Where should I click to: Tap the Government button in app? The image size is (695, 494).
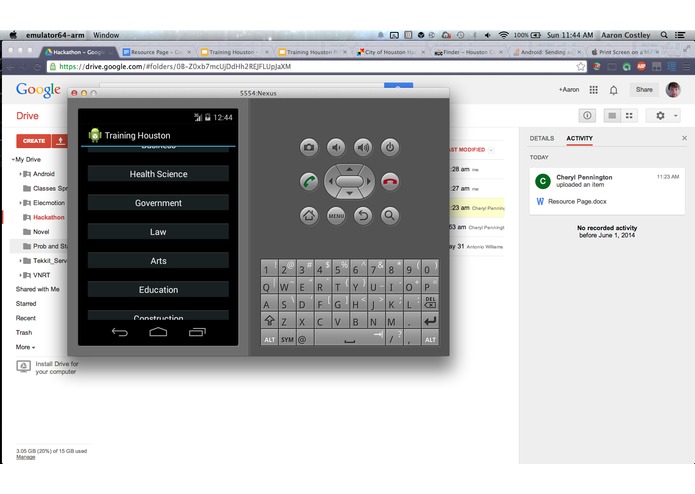(x=158, y=203)
